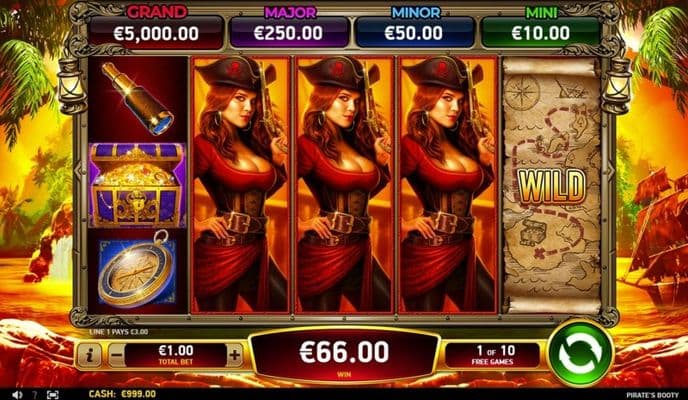The image size is (688, 400).
Task: Click the Minor jackpot amount
Action: click(413, 33)
